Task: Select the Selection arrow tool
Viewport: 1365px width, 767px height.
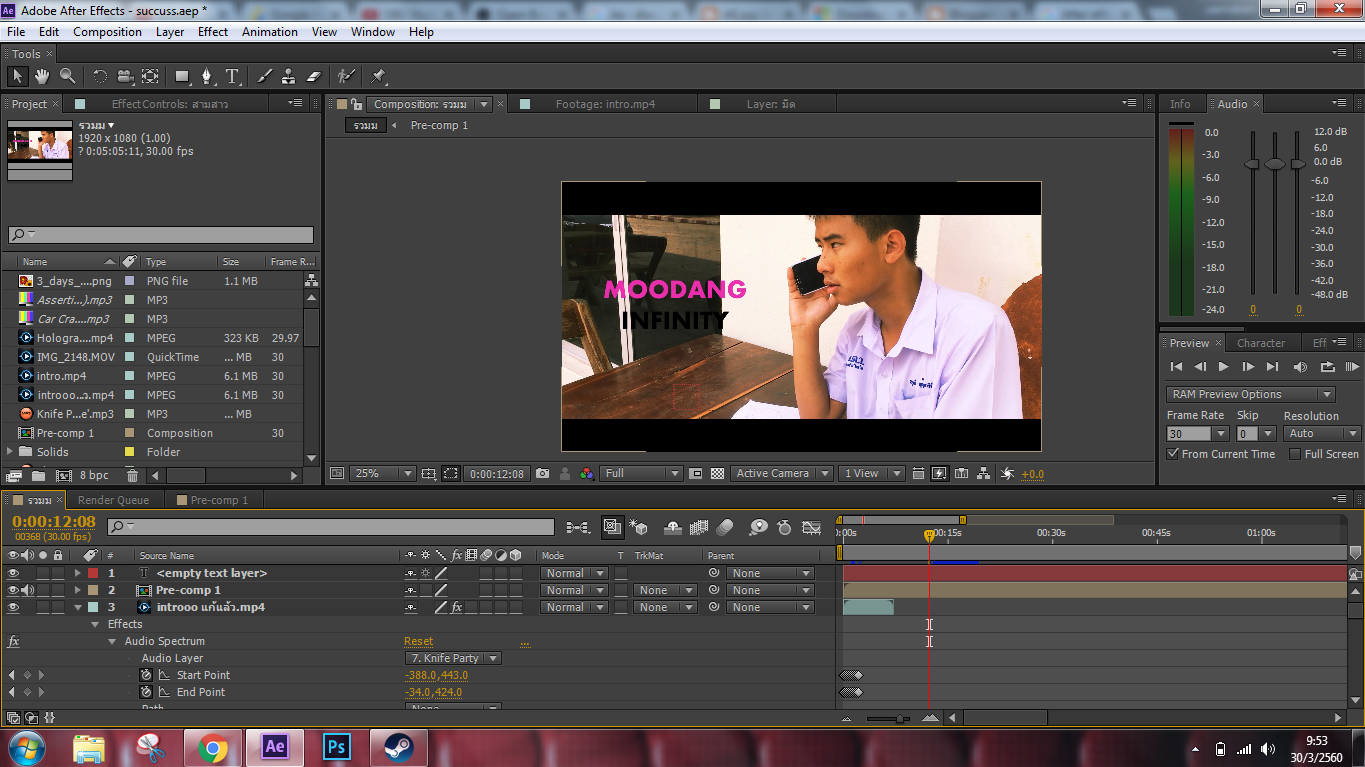Action: [17, 76]
